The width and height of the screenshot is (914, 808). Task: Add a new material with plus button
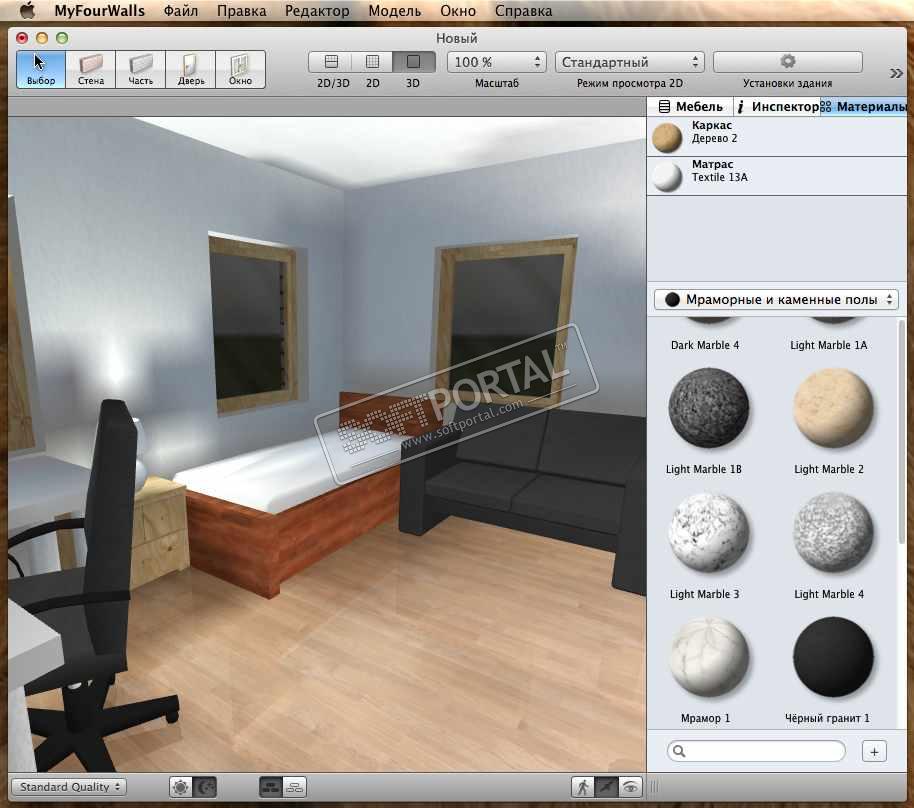(x=874, y=751)
